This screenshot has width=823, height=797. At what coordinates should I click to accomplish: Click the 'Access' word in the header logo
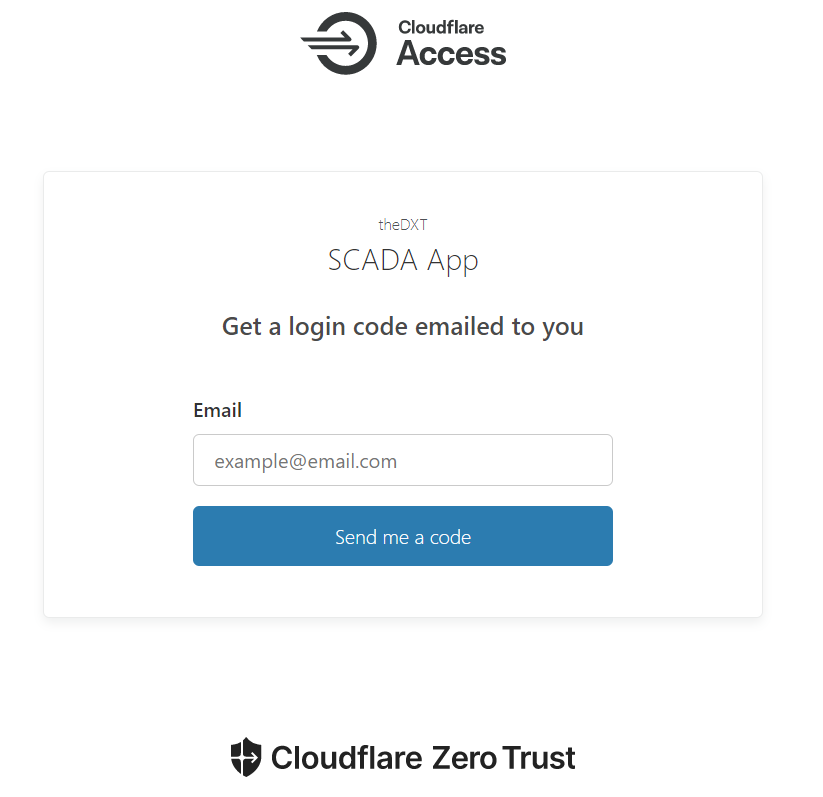(451, 54)
